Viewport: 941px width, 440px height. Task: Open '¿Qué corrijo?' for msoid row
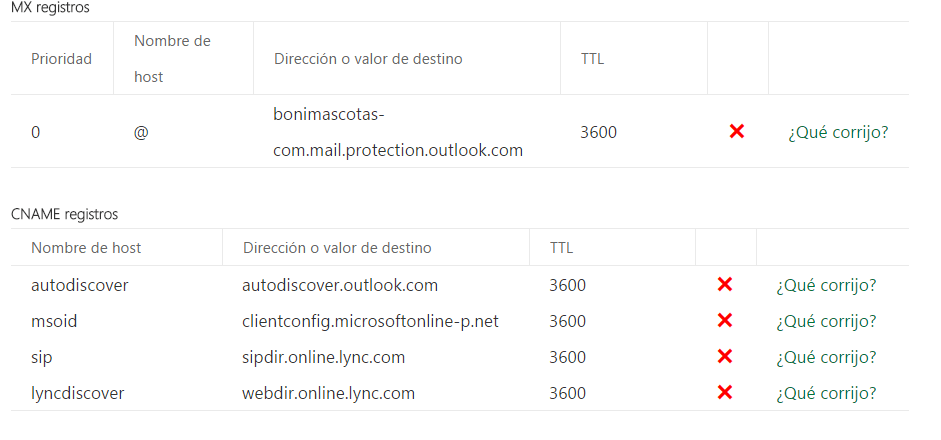[x=826, y=321]
